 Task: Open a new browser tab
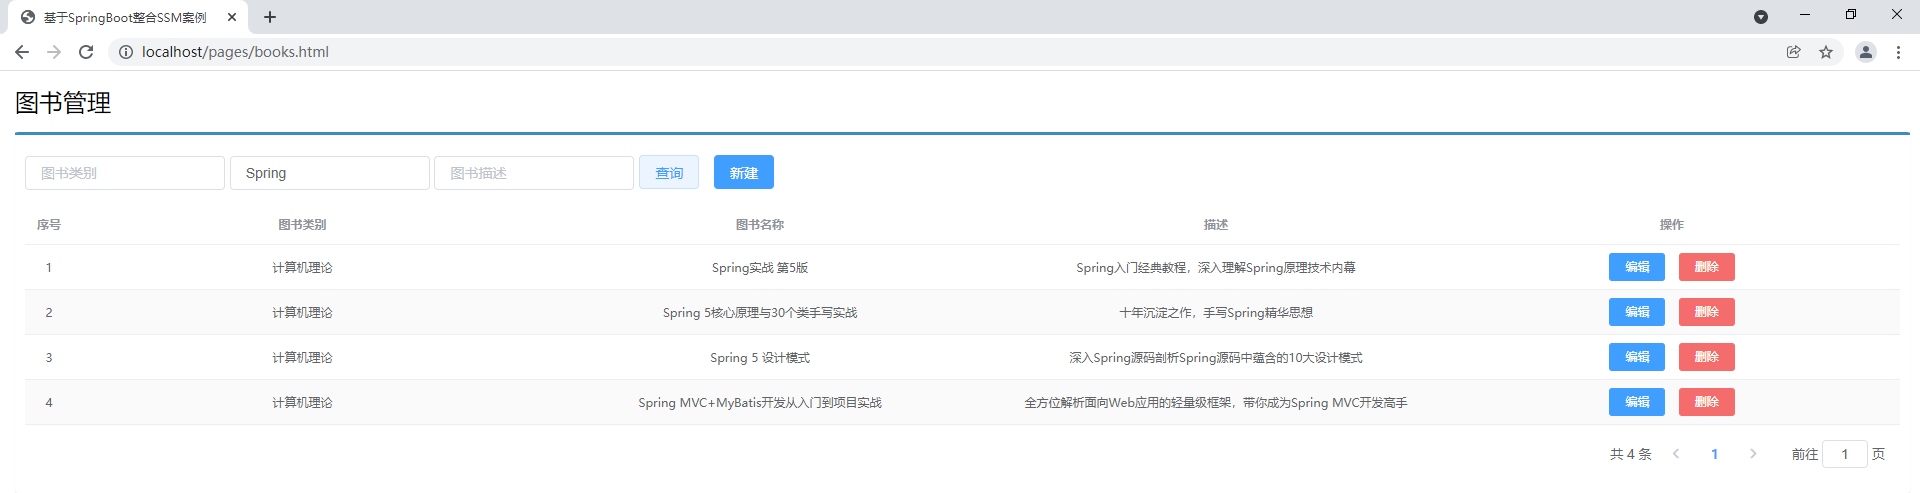click(x=270, y=17)
